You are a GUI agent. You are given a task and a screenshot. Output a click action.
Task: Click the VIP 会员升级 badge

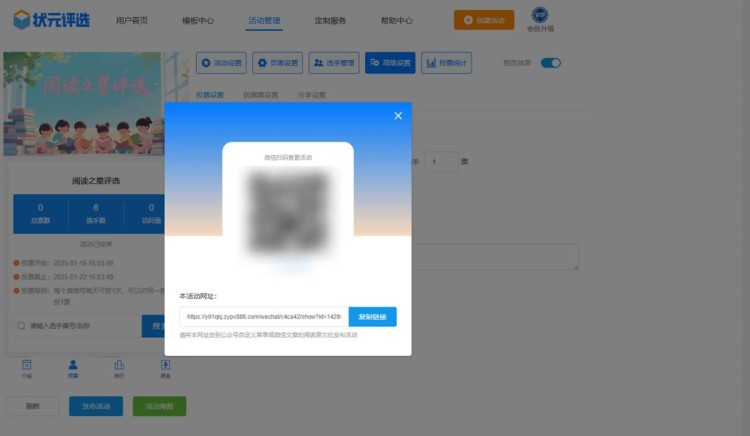(539, 20)
